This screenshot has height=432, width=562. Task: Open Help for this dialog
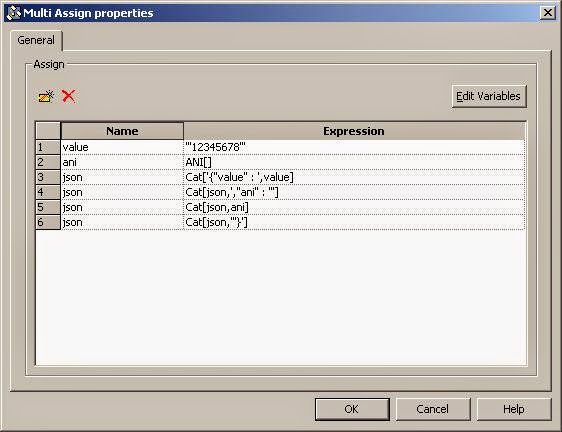click(514, 409)
